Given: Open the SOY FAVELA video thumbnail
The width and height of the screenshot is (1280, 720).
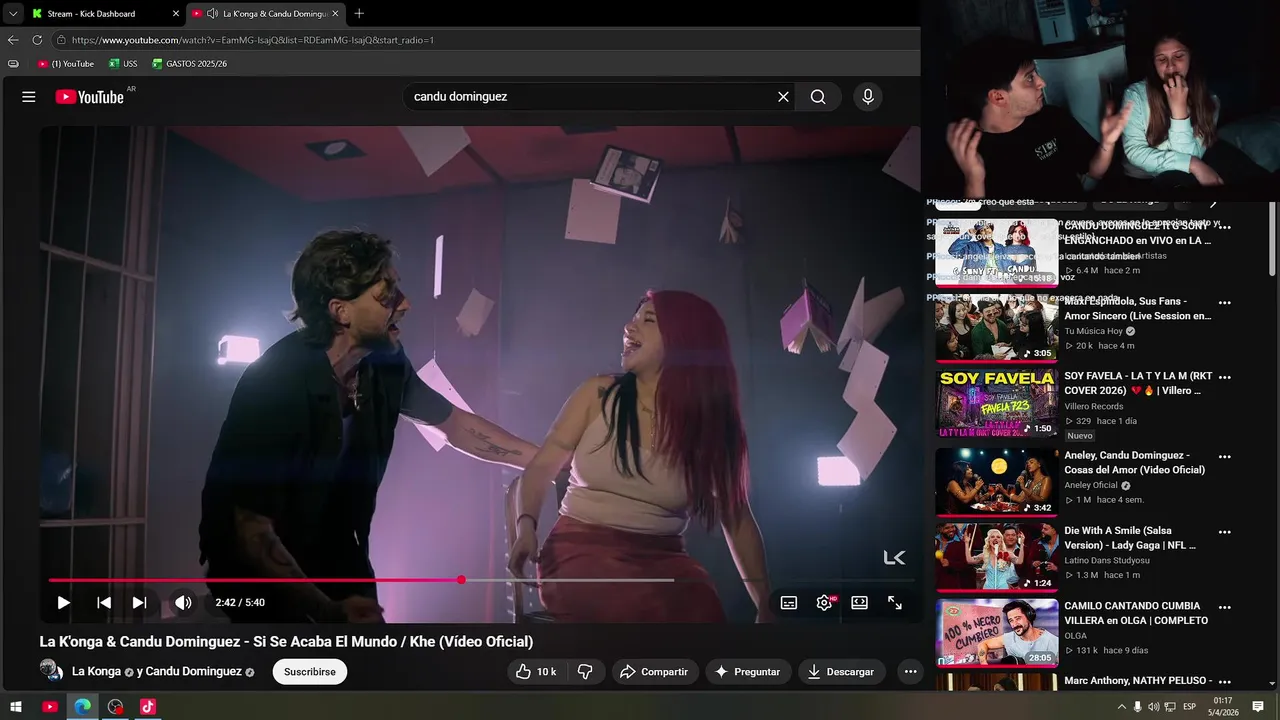Looking at the screenshot, I should [996, 404].
